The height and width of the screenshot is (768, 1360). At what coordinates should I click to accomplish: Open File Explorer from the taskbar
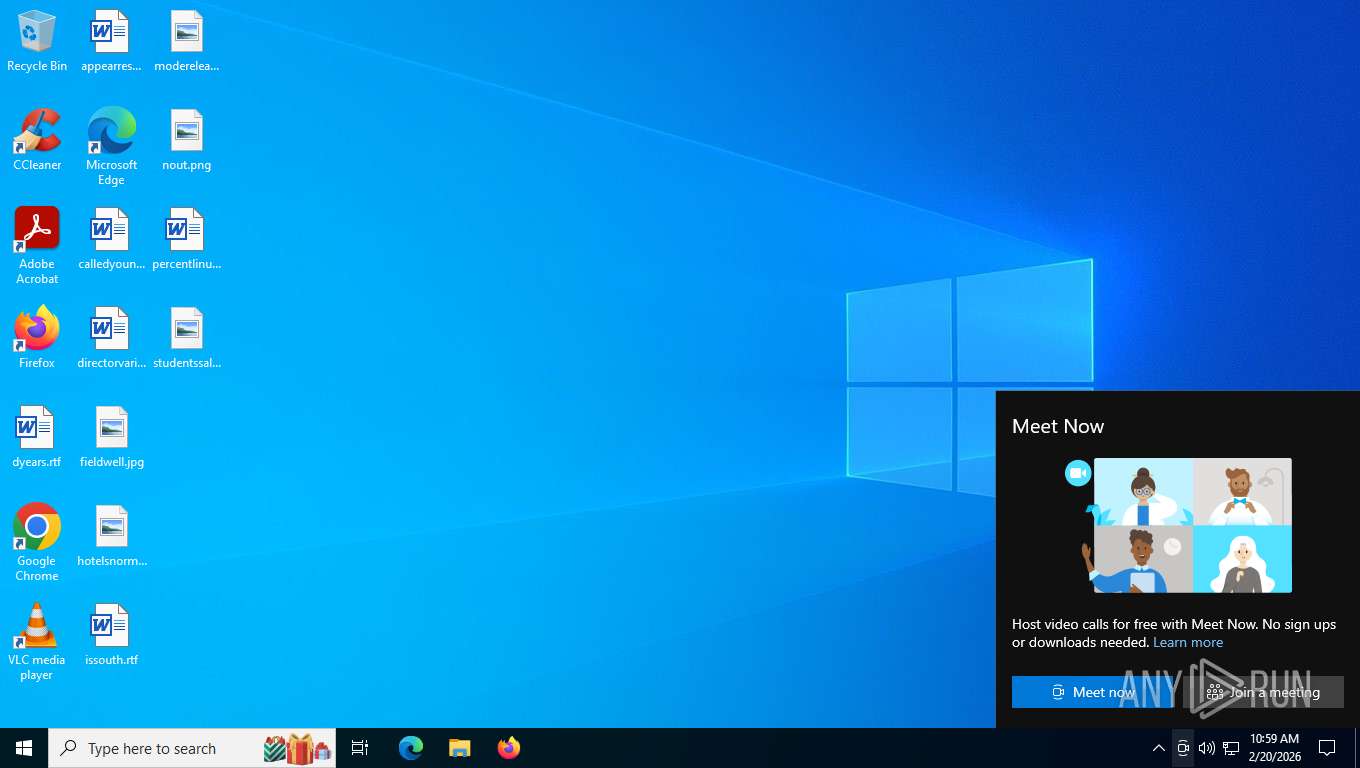click(460, 748)
